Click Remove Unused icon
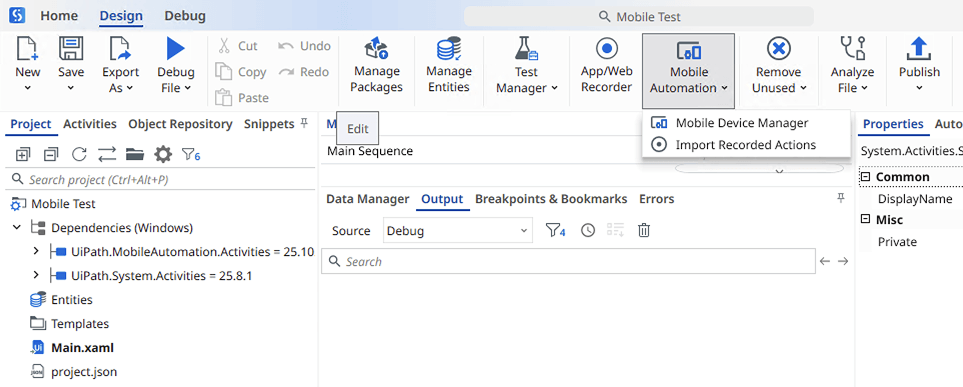Screen dimensions: 963x387 pos(779,48)
